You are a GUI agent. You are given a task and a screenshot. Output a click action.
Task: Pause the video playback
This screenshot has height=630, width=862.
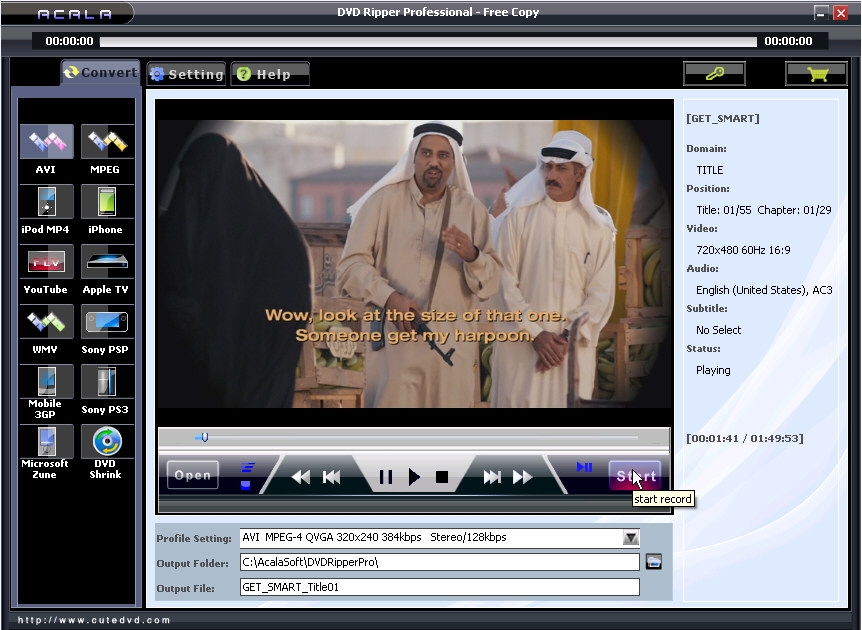(385, 477)
